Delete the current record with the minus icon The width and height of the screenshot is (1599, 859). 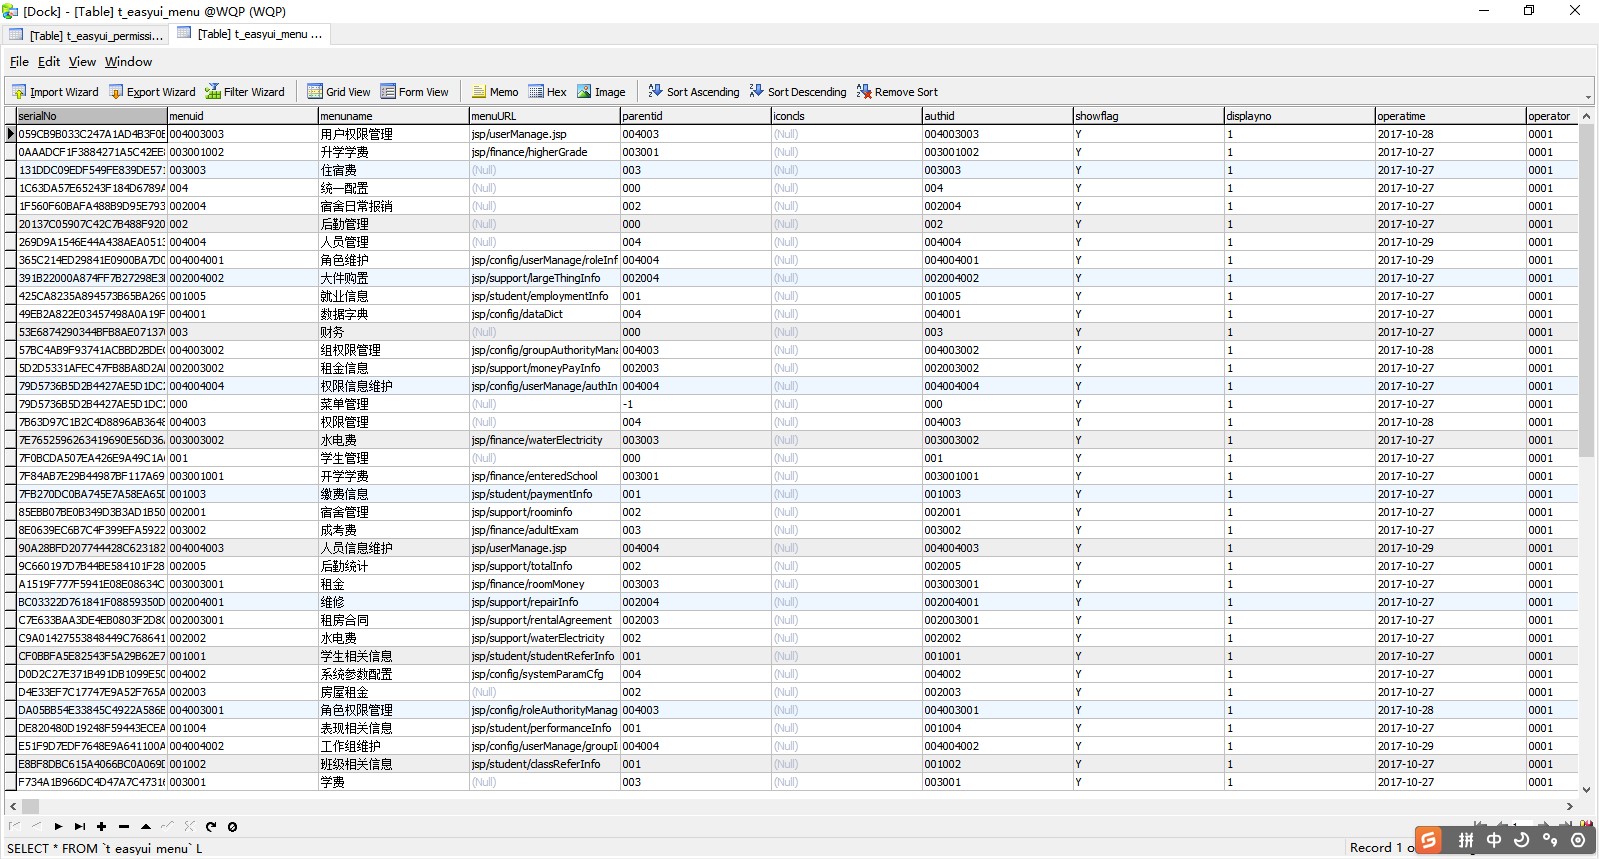pos(124,827)
